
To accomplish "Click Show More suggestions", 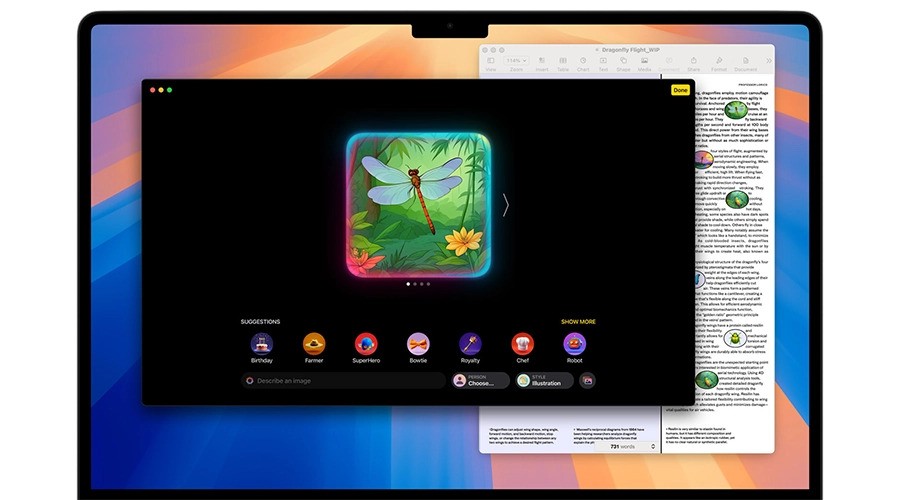I will [578, 321].
